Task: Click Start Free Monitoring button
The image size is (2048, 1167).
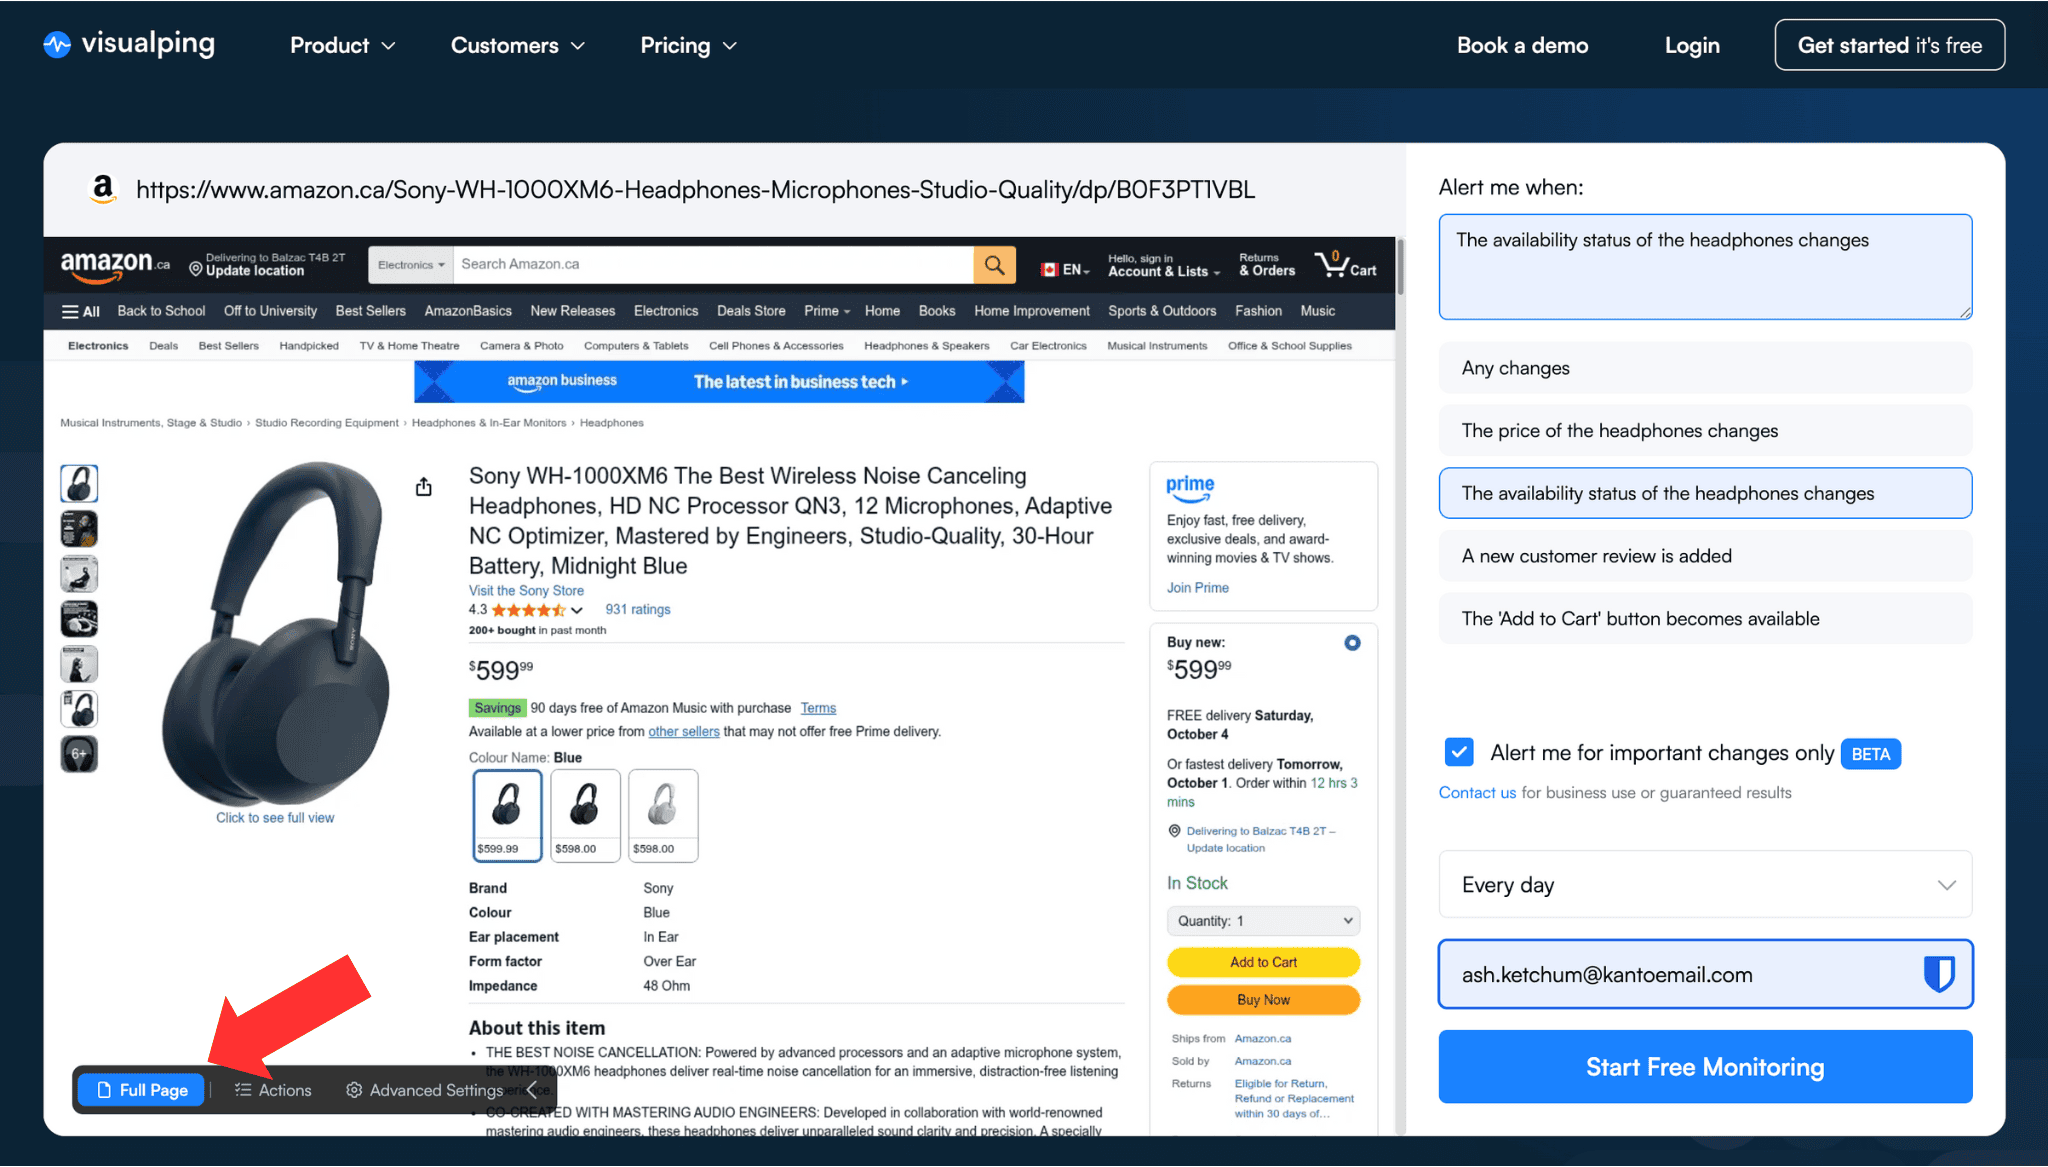Action: (x=1705, y=1067)
